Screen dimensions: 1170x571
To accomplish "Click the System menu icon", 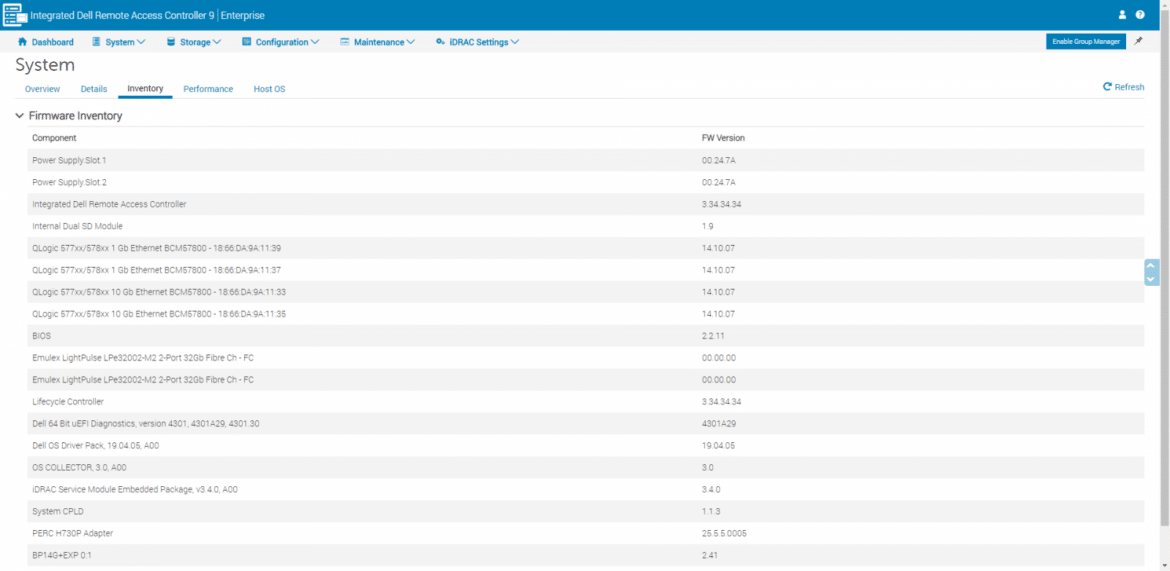I will point(96,42).
